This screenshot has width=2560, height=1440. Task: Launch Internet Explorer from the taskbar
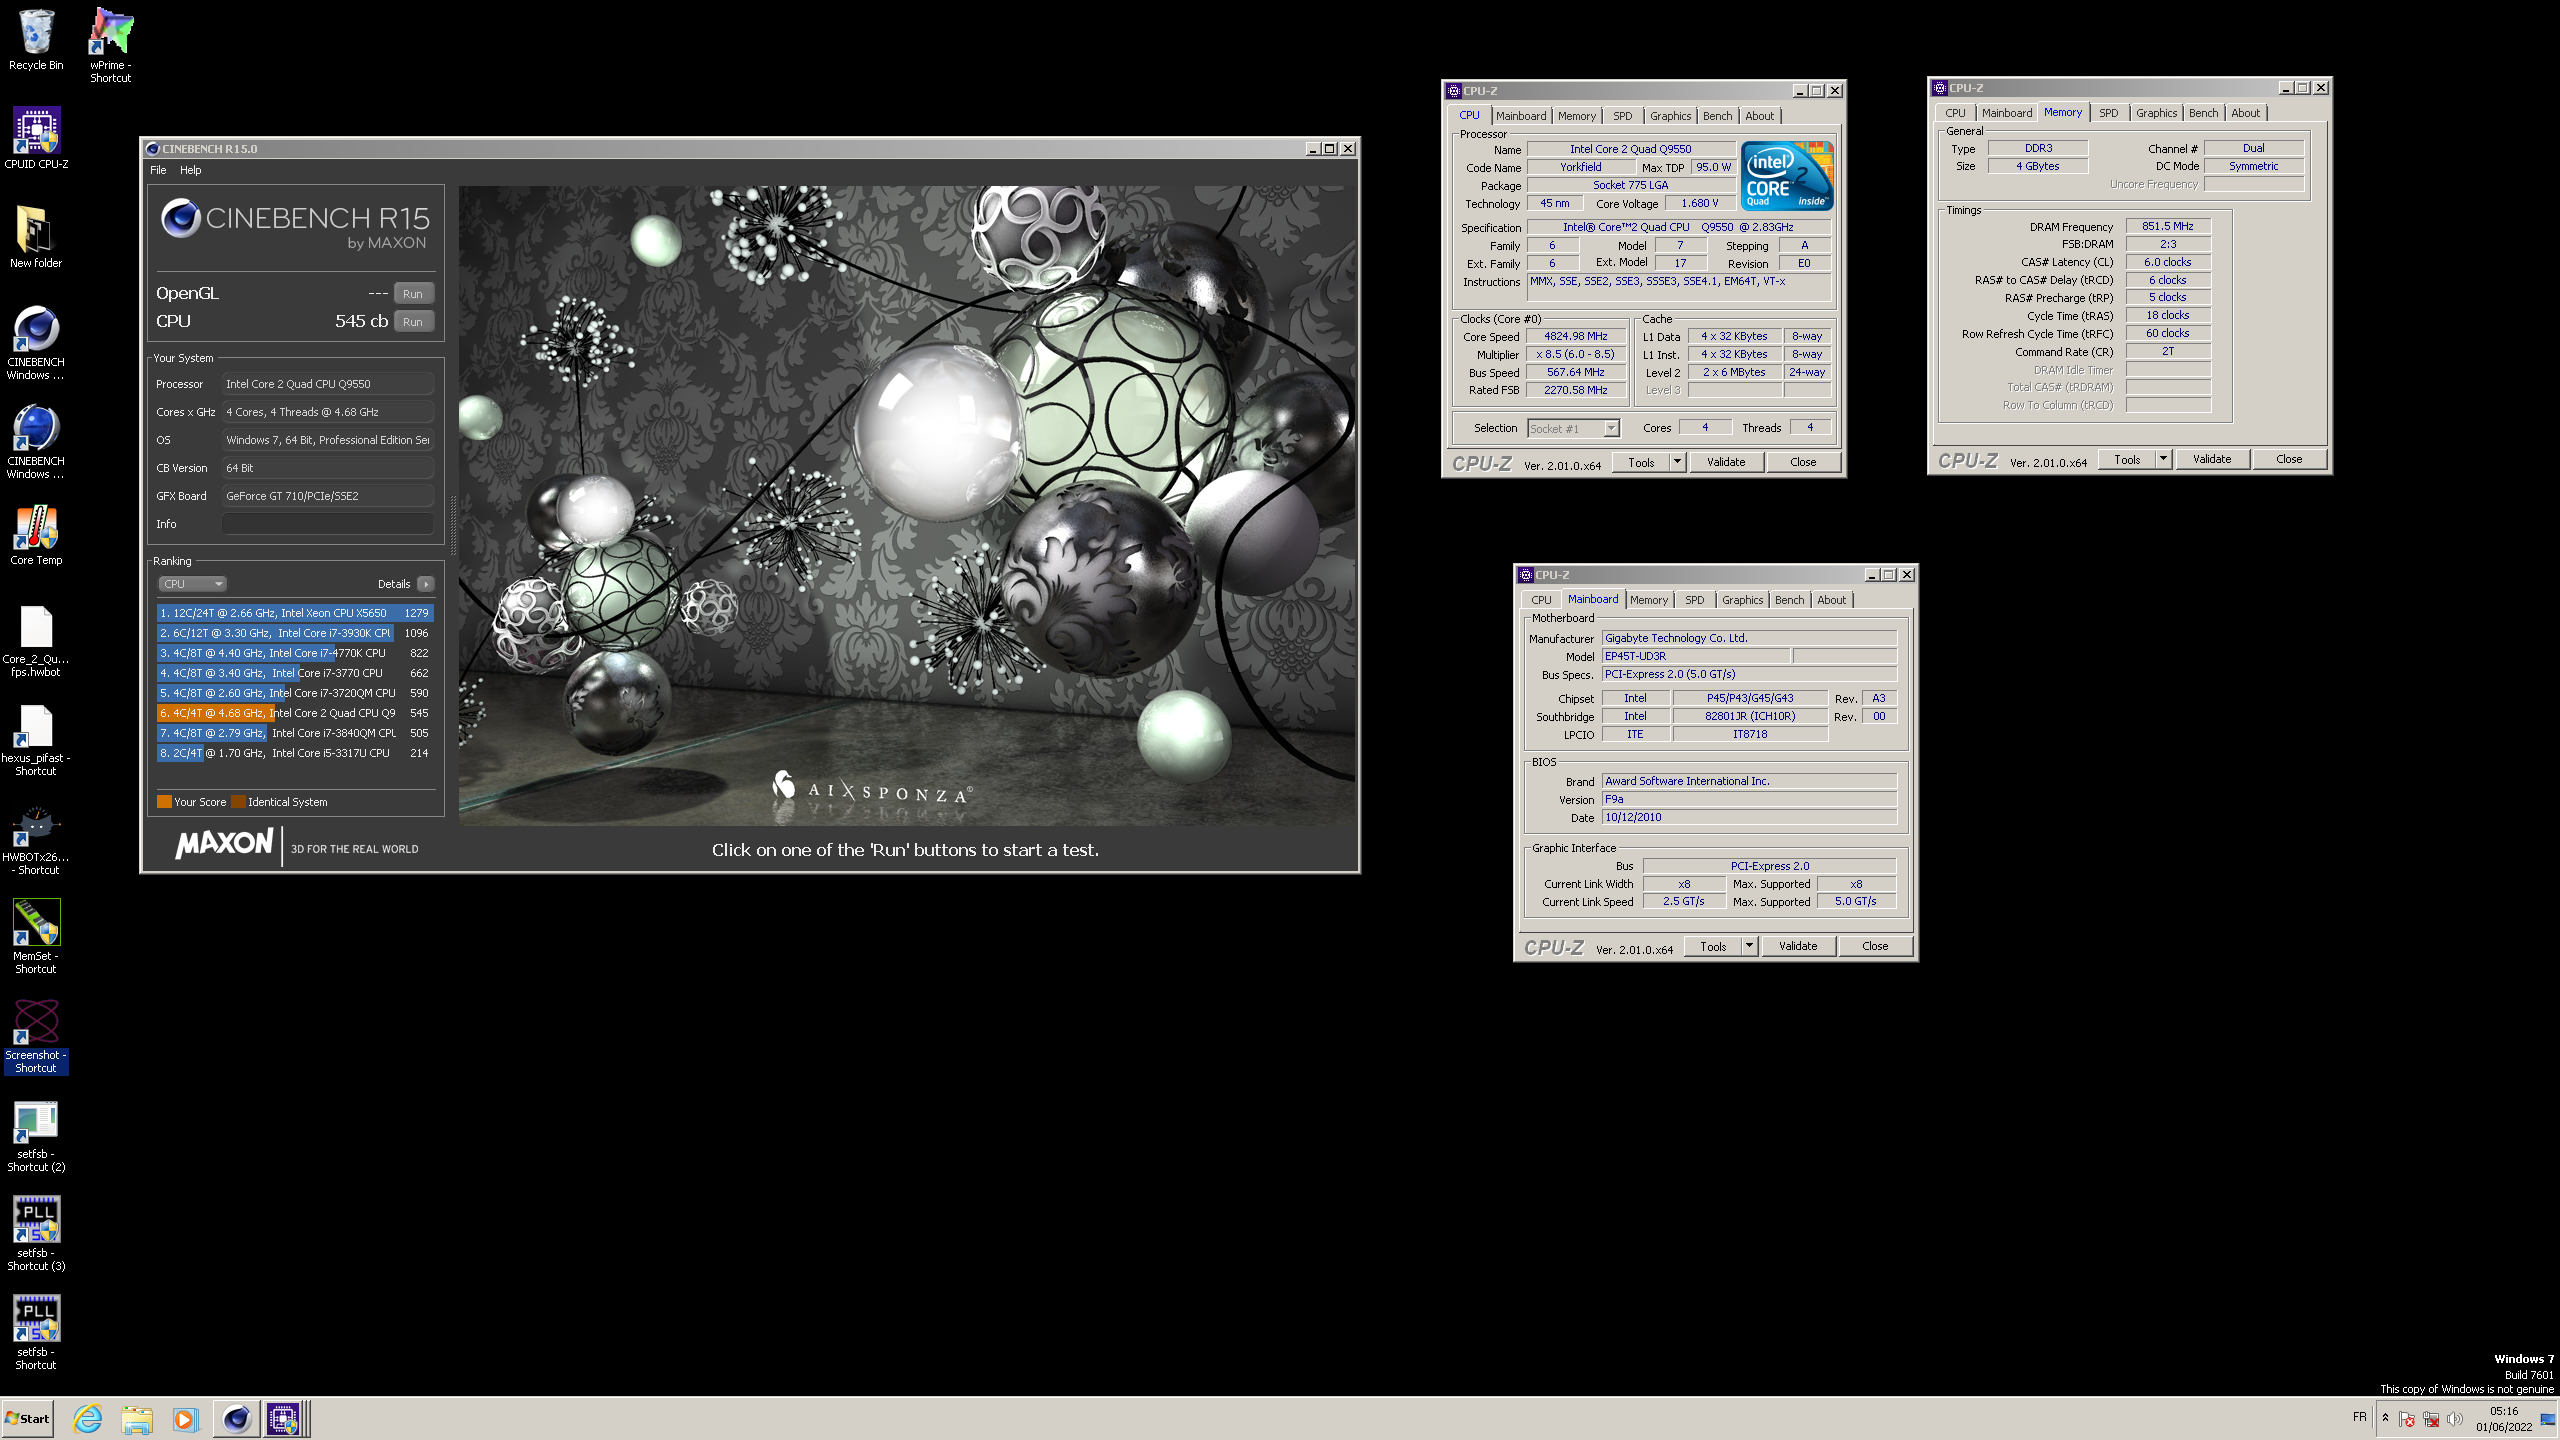pyautogui.click(x=88, y=1418)
